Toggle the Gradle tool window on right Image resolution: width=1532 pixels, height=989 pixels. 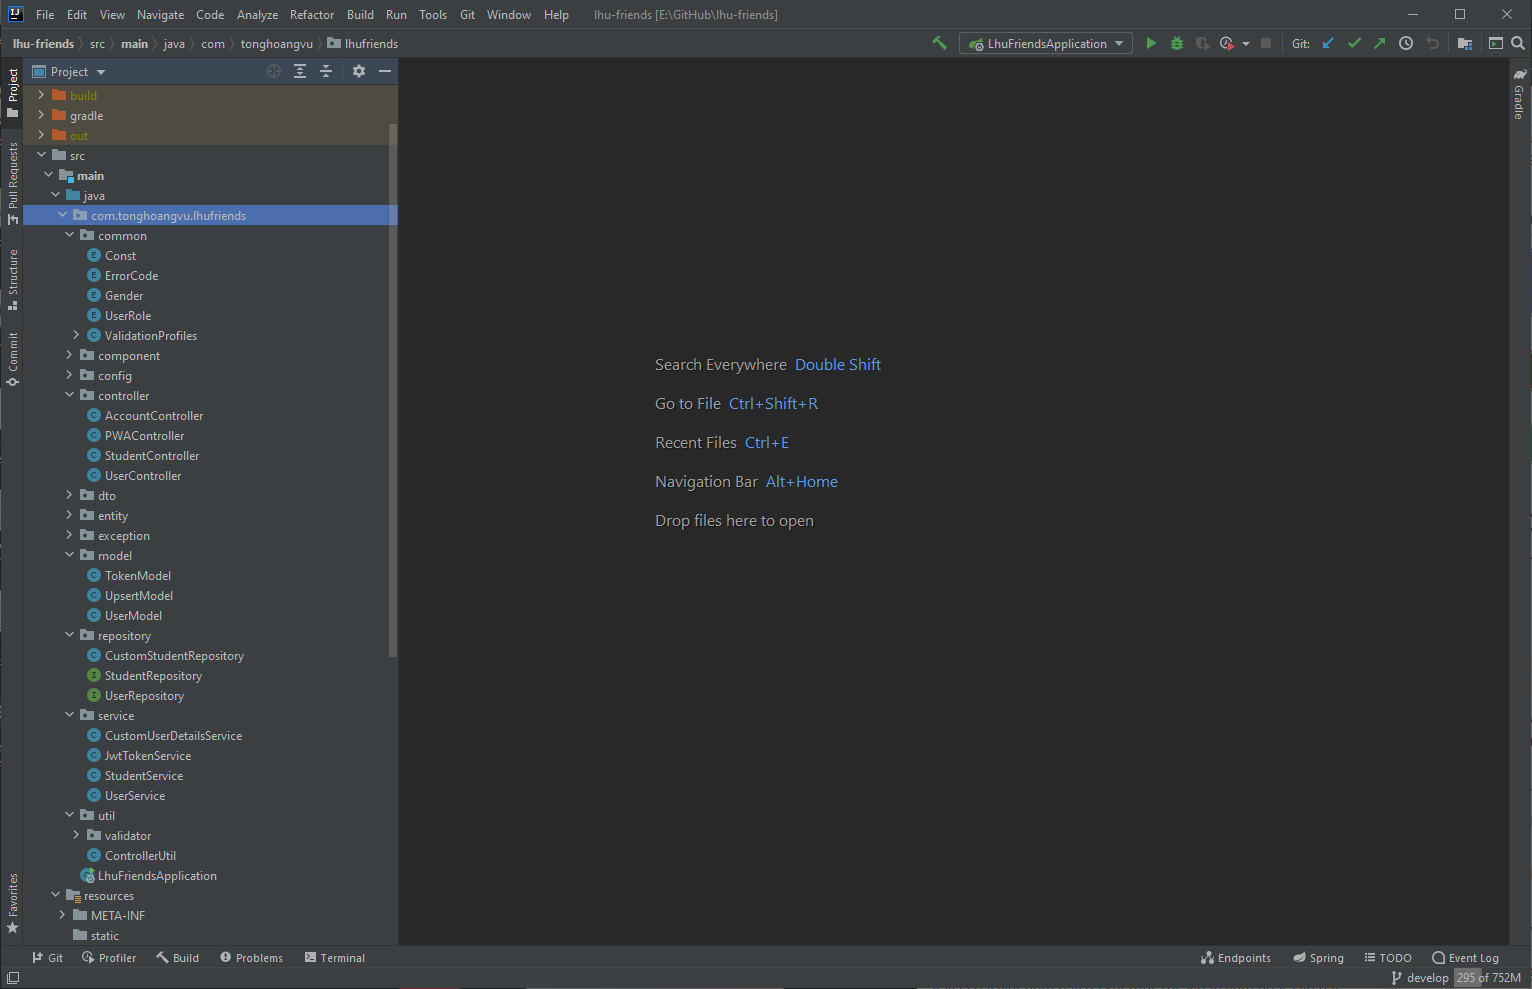point(1519,95)
